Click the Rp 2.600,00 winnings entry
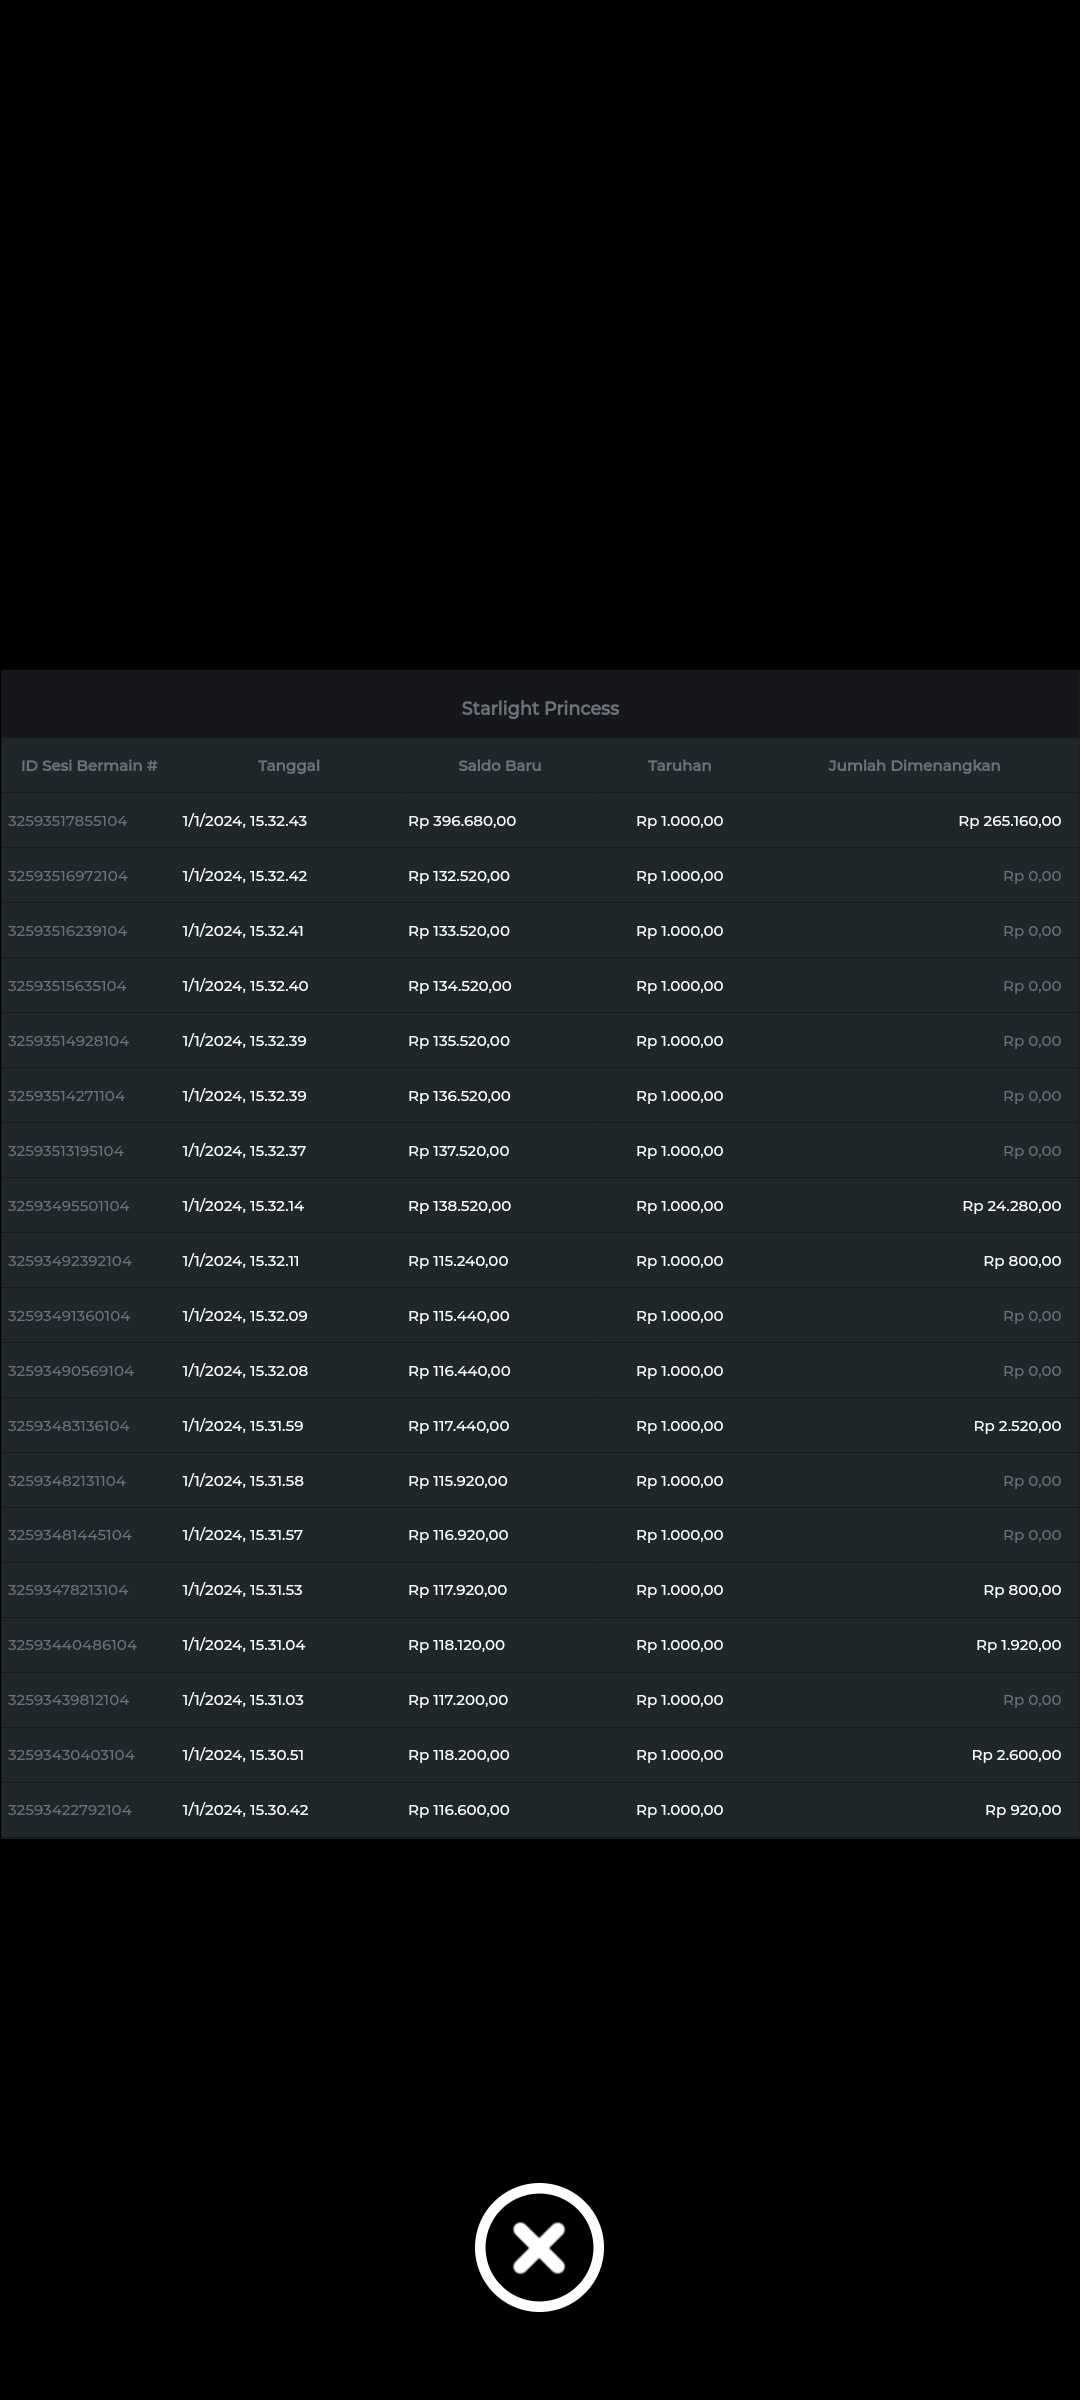The height and width of the screenshot is (2400, 1080). click(x=1016, y=1755)
